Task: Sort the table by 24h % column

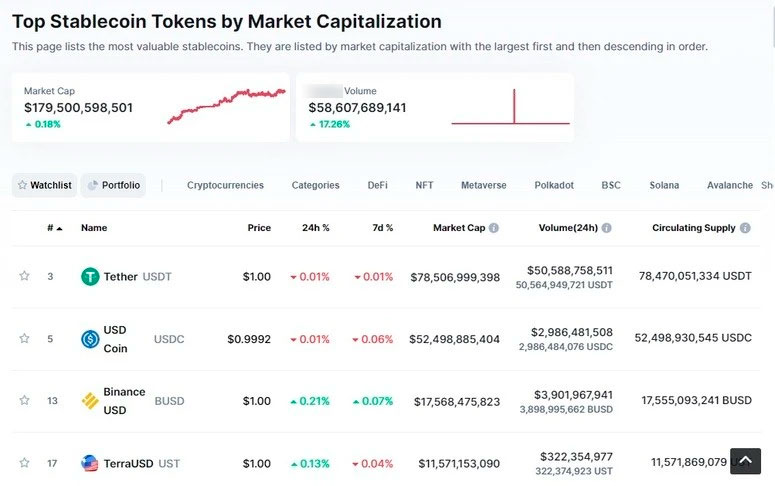Action: pyautogui.click(x=316, y=228)
